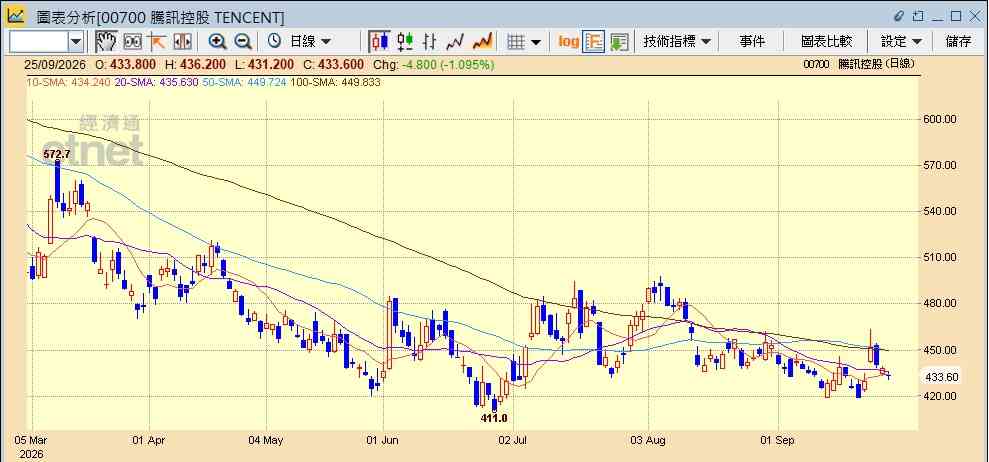The image size is (989, 462).
Task: Select the orange trend line drawing tool
Action: click(156, 42)
